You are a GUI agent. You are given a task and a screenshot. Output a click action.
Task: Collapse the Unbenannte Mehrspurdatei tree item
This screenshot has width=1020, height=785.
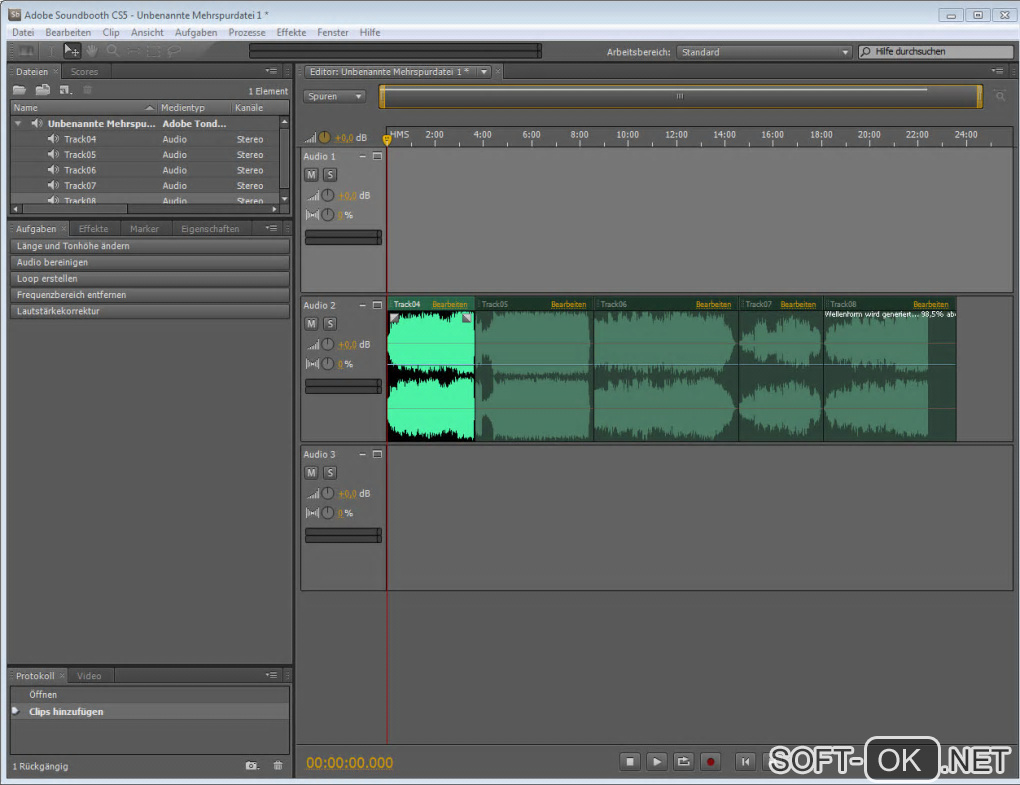pos(18,123)
